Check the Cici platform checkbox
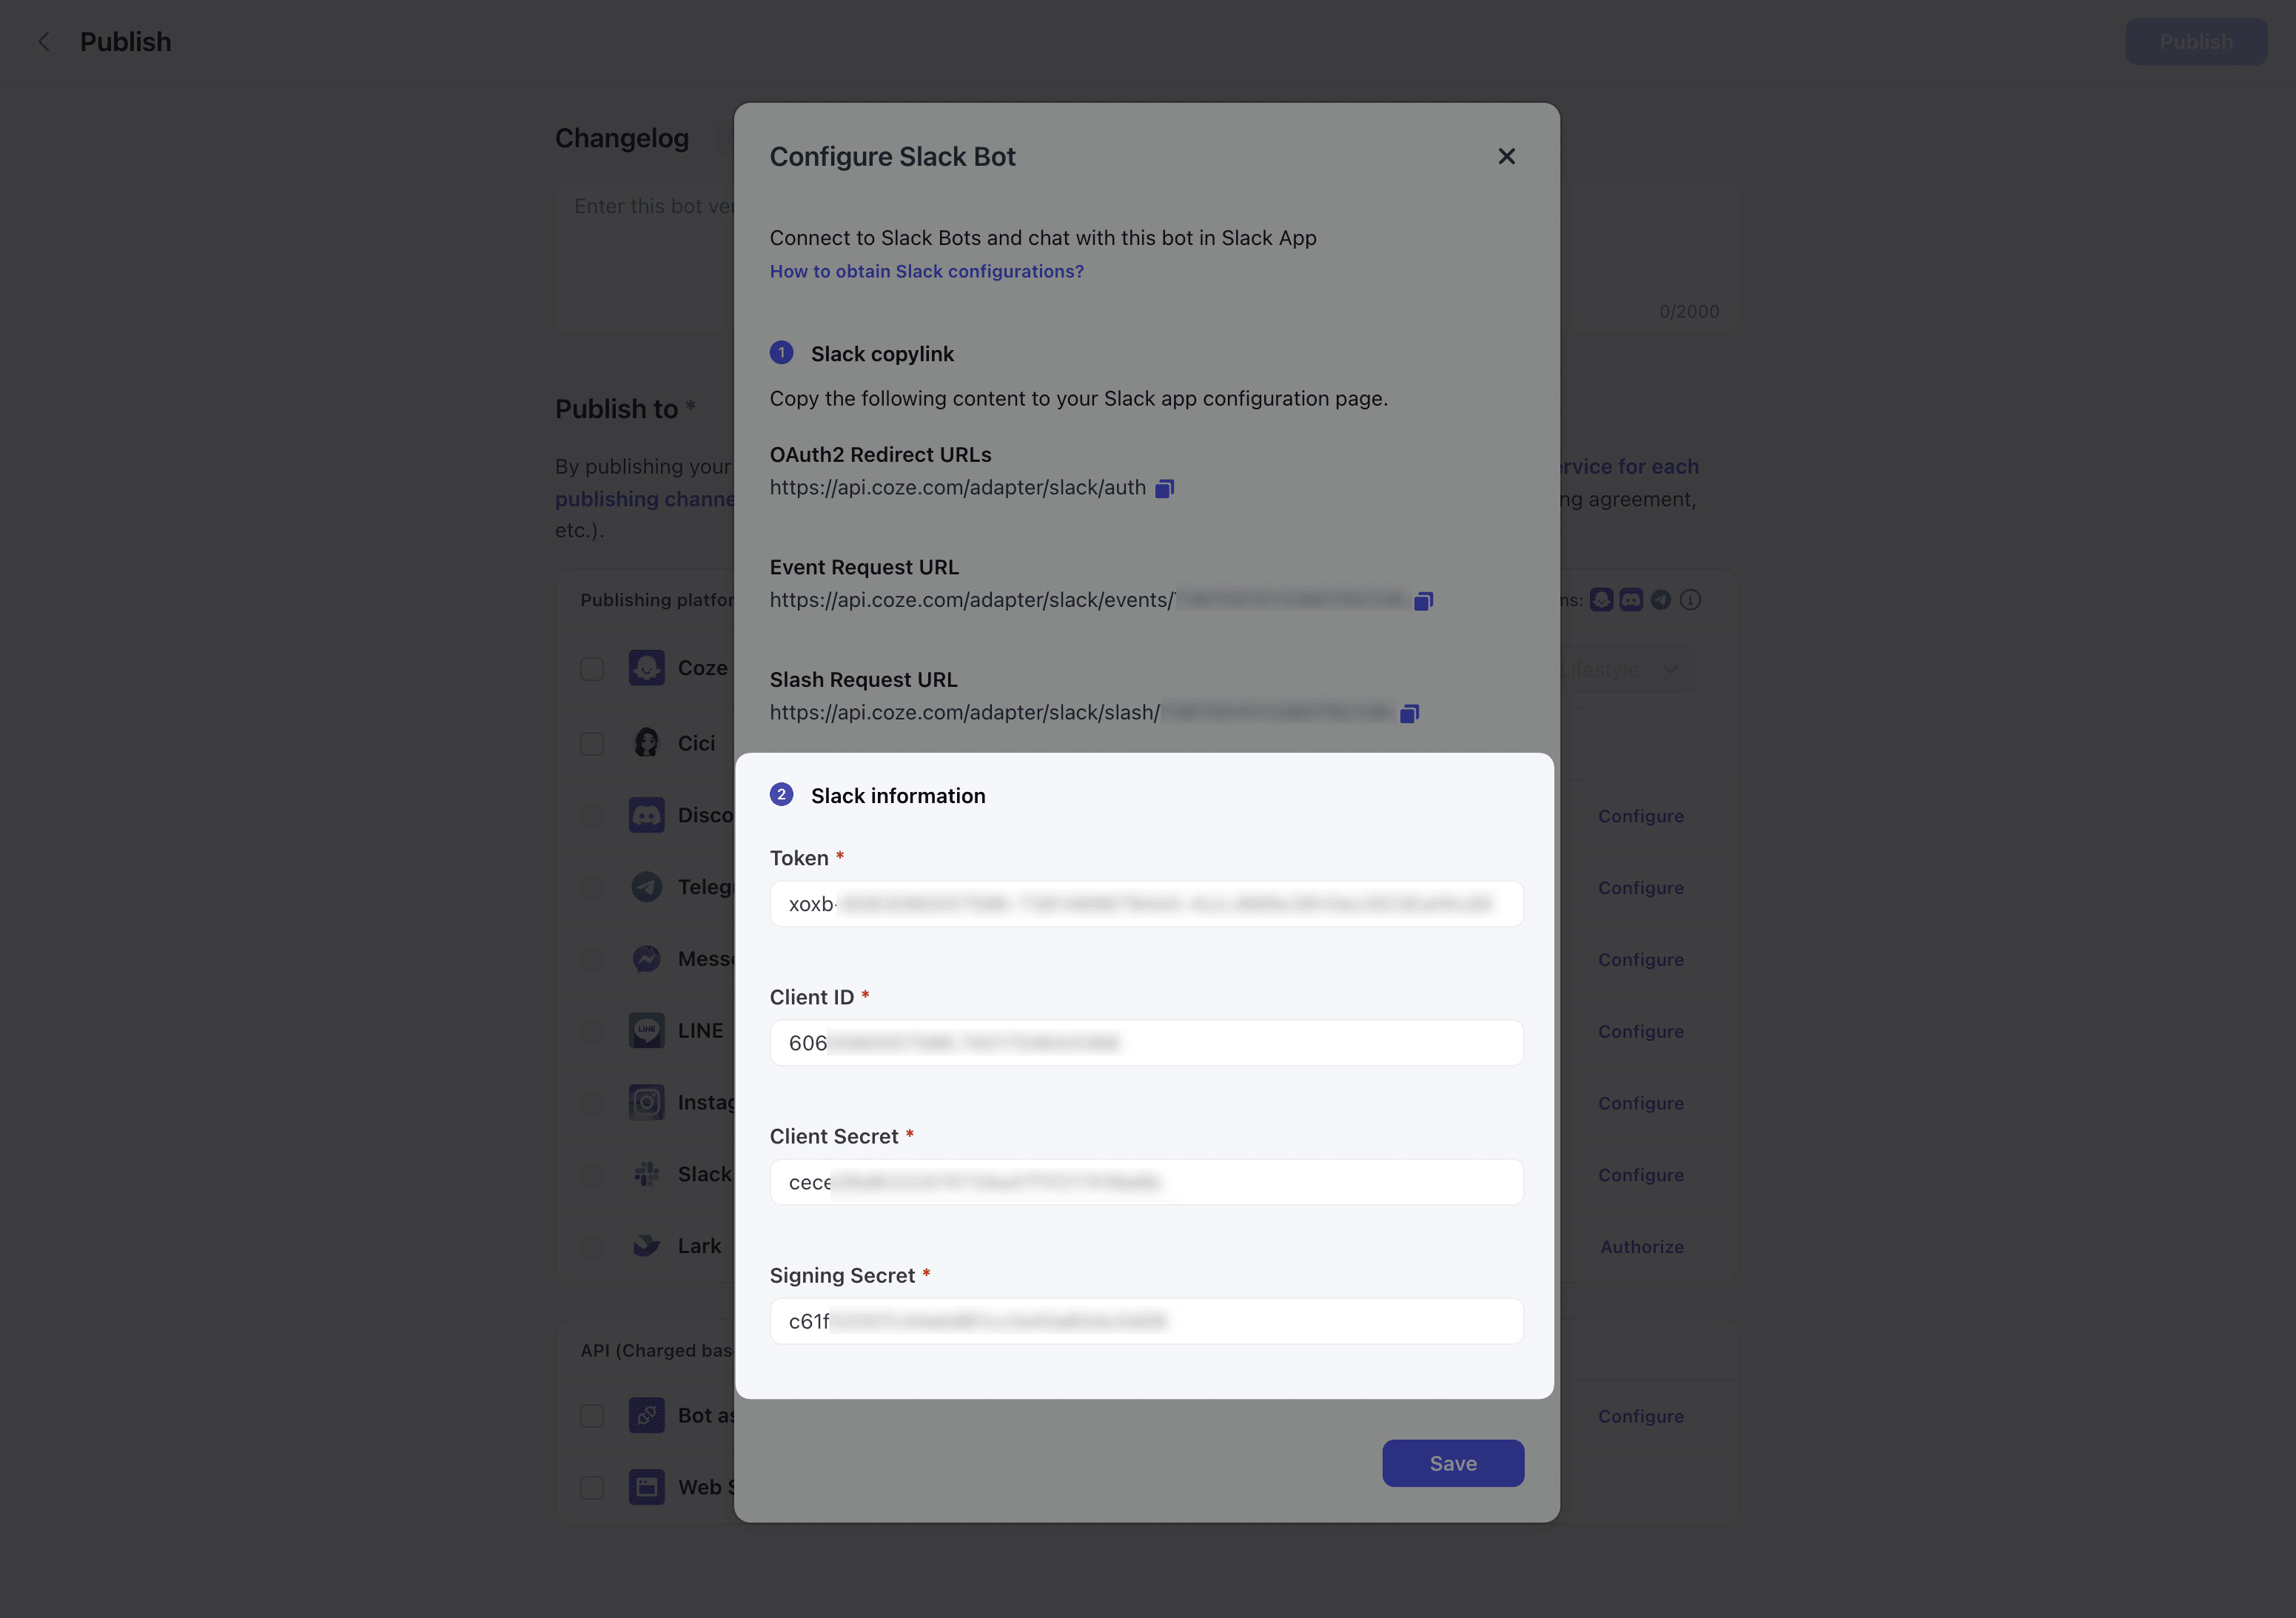 [592, 744]
